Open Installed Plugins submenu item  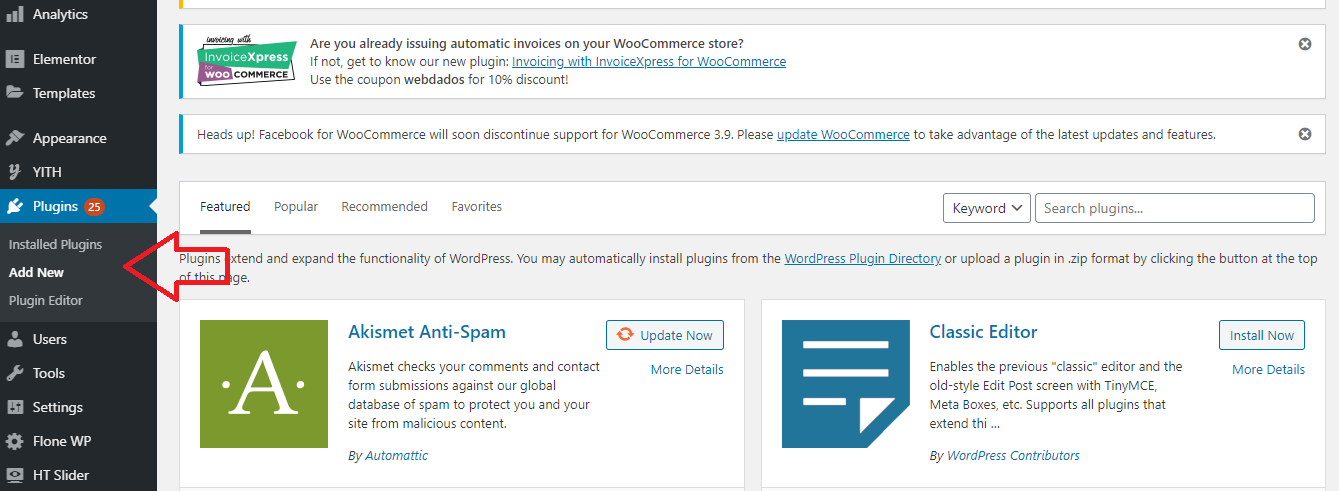pyautogui.click(x=55, y=244)
